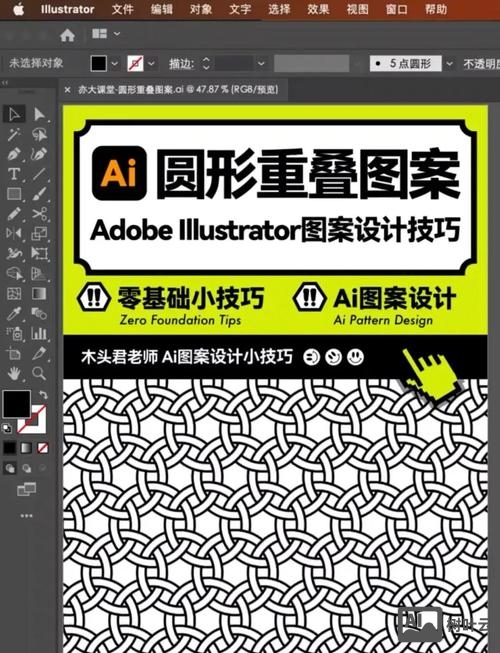Select the Slice tool
The width and height of the screenshot is (500, 653).
[40, 354]
